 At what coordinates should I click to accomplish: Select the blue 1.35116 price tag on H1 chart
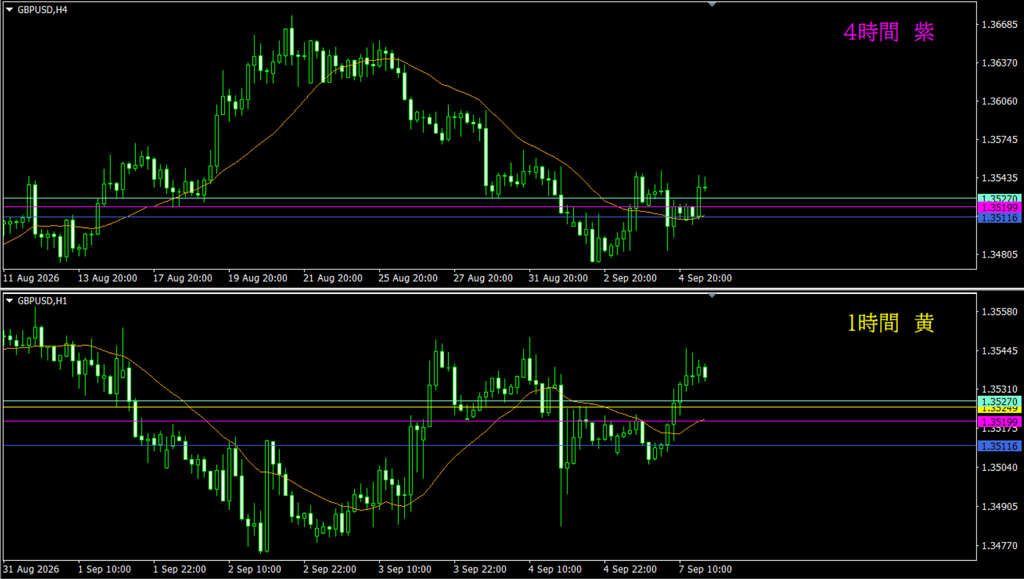(x=999, y=446)
